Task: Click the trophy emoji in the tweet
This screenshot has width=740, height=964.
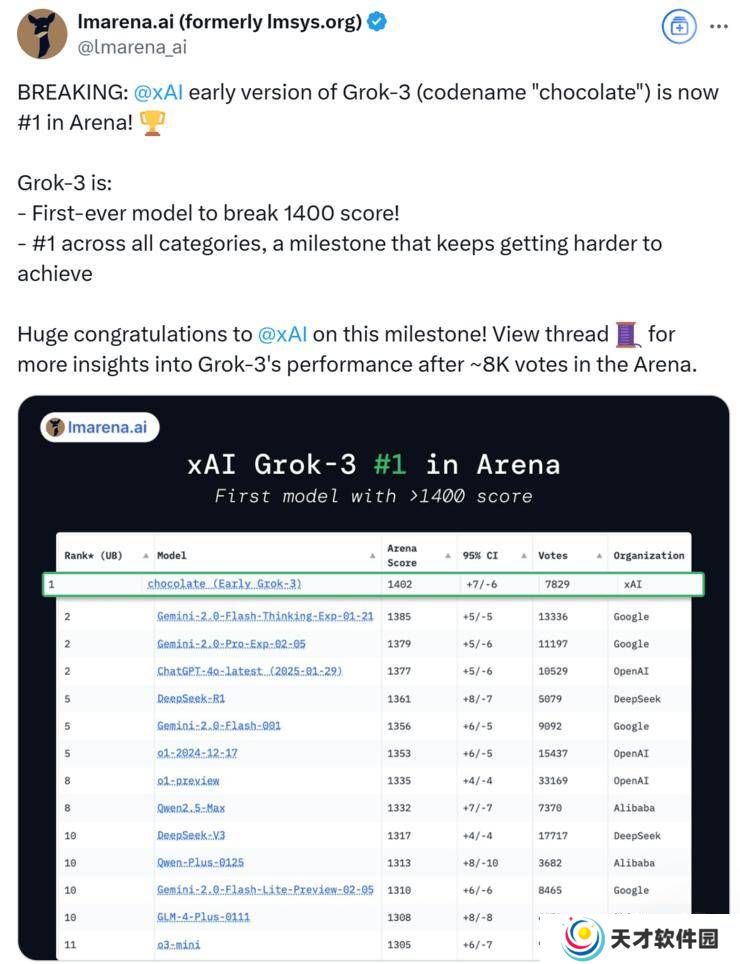Action: coord(152,122)
